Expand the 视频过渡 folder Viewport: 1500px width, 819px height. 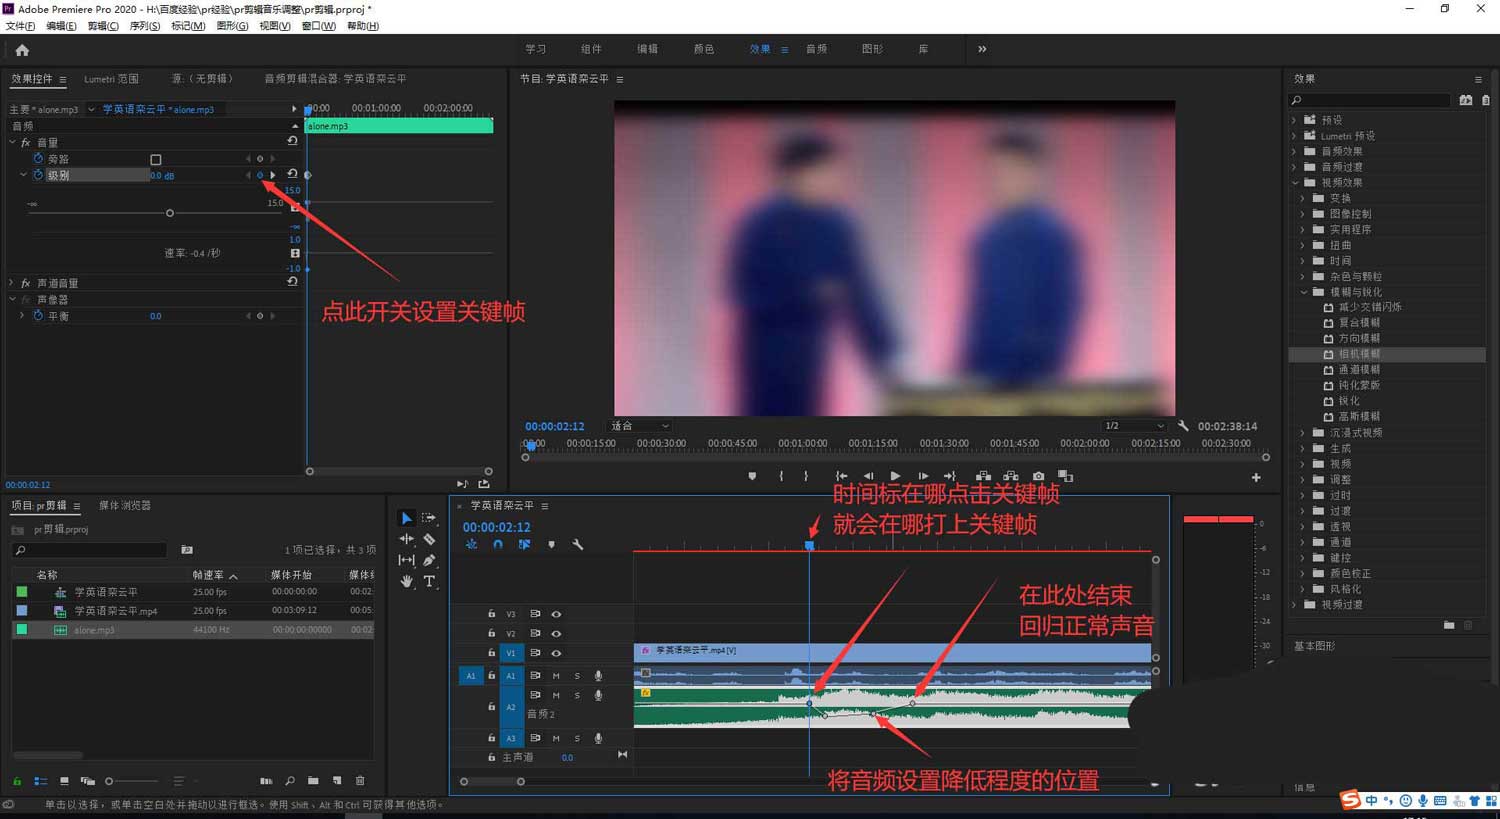[x=1294, y=605]
